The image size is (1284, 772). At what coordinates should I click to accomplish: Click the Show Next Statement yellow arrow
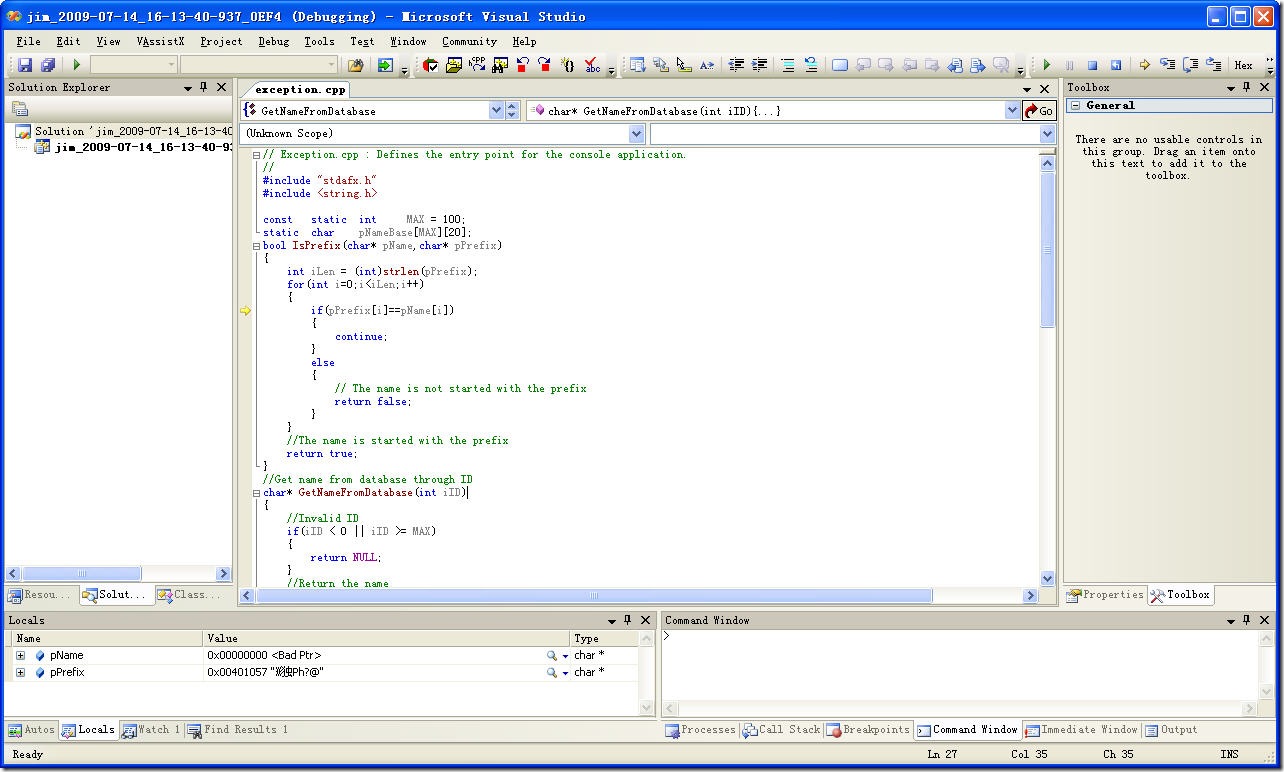click(x=1144, y=65)
